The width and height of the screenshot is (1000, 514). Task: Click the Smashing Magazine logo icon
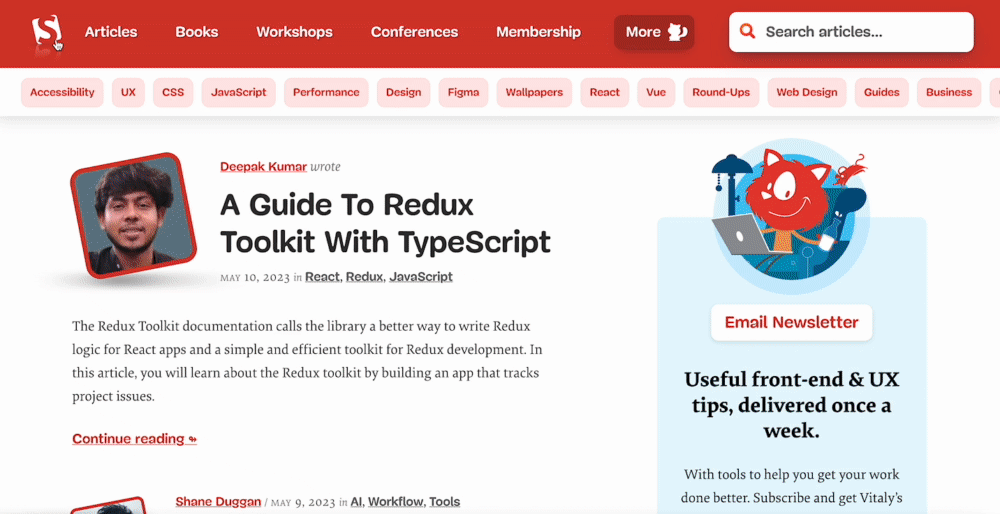pos(46,31)
